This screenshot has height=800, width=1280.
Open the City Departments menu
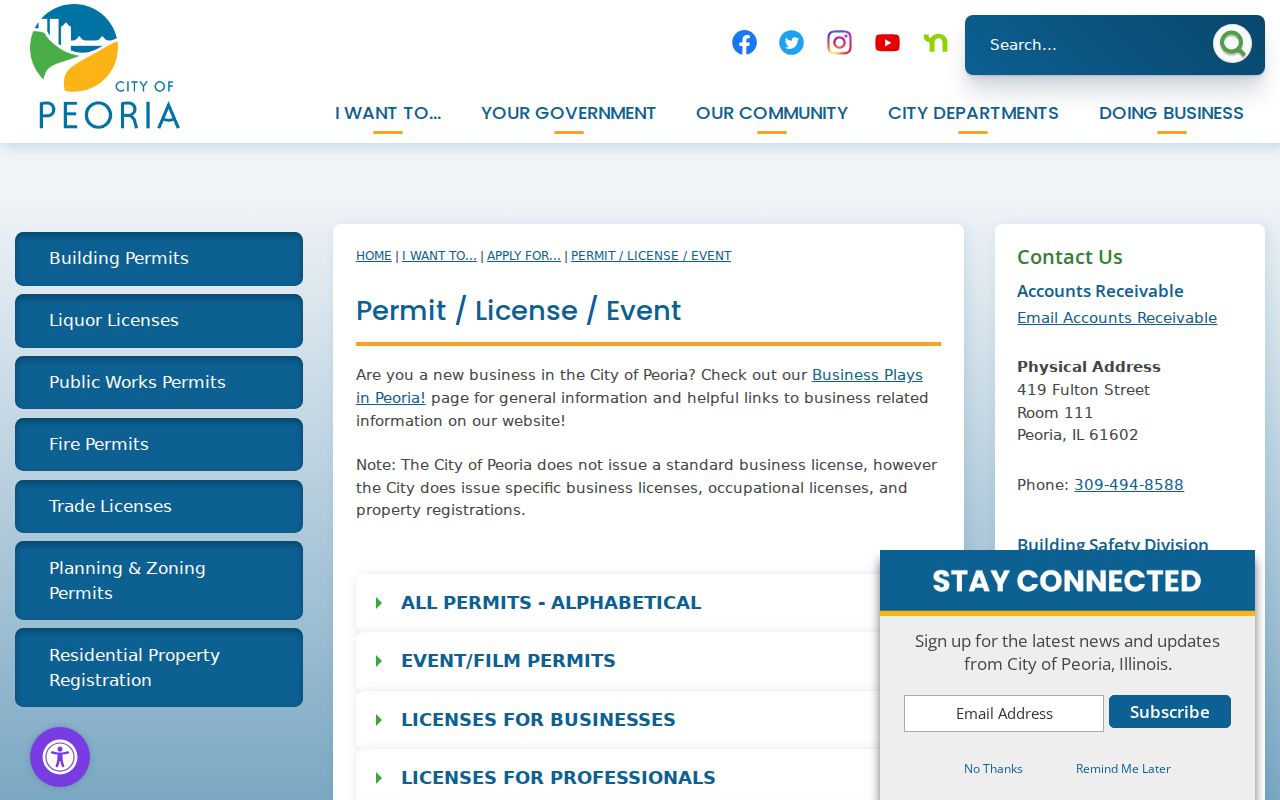973,114
